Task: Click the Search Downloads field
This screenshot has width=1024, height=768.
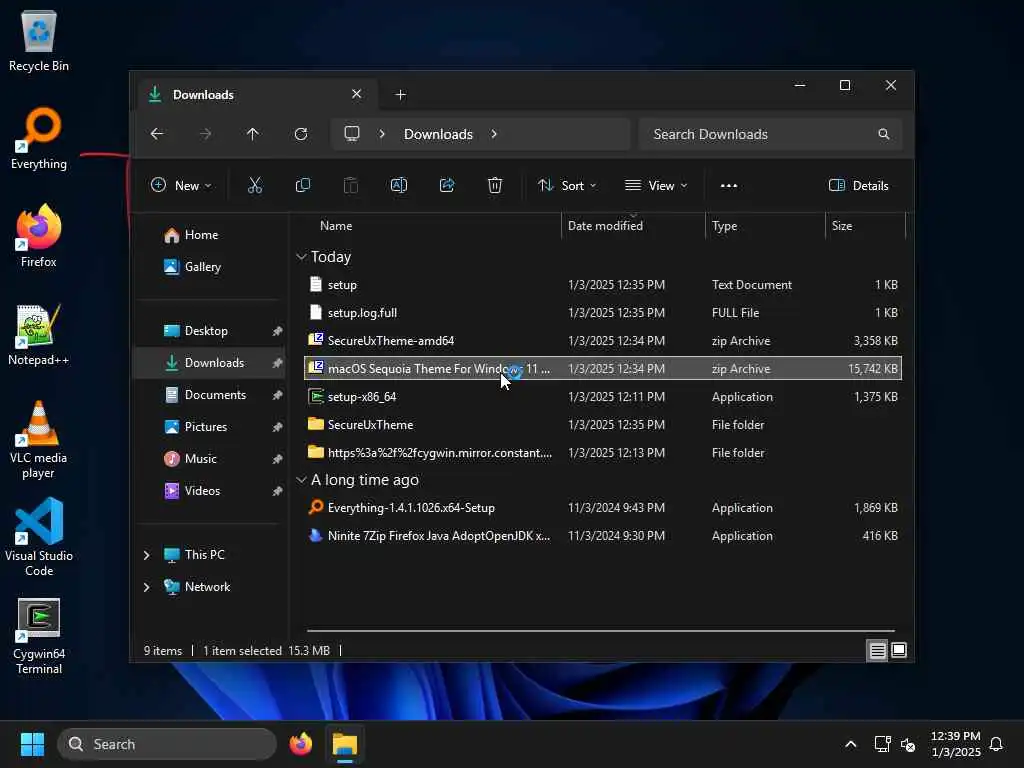Action: (771, 134)
